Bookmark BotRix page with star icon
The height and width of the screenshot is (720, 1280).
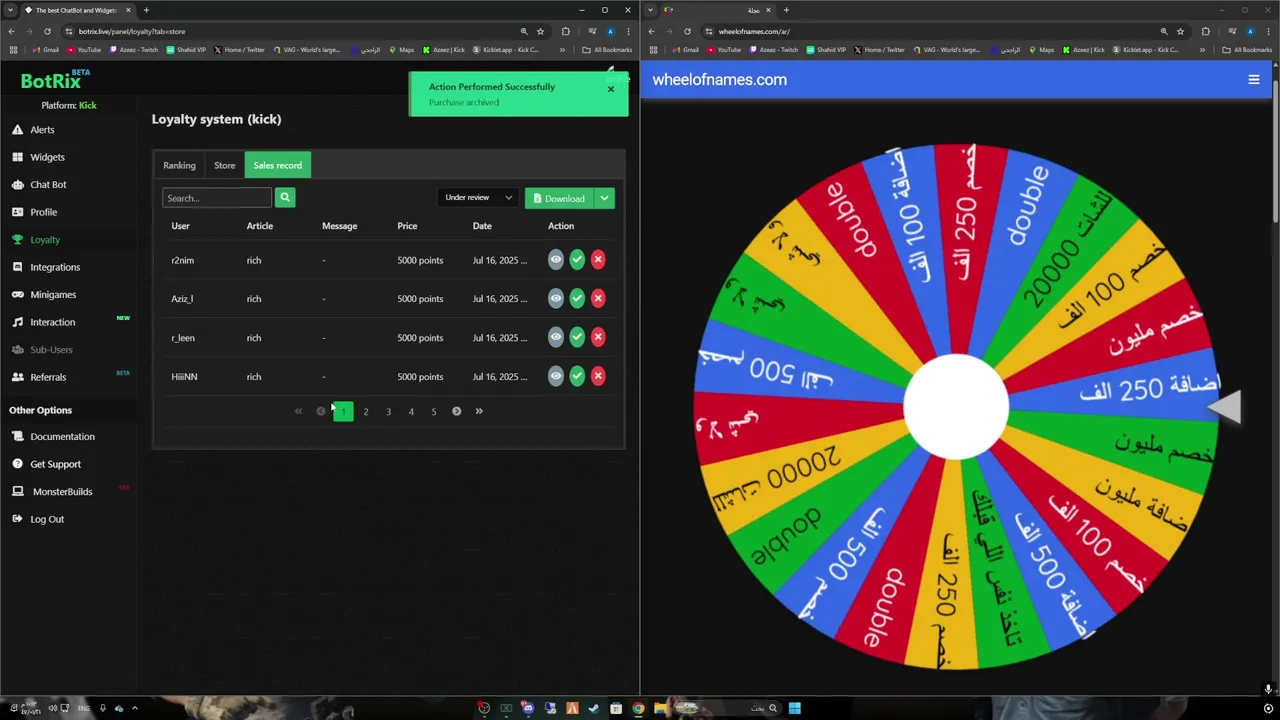[540, 31]
